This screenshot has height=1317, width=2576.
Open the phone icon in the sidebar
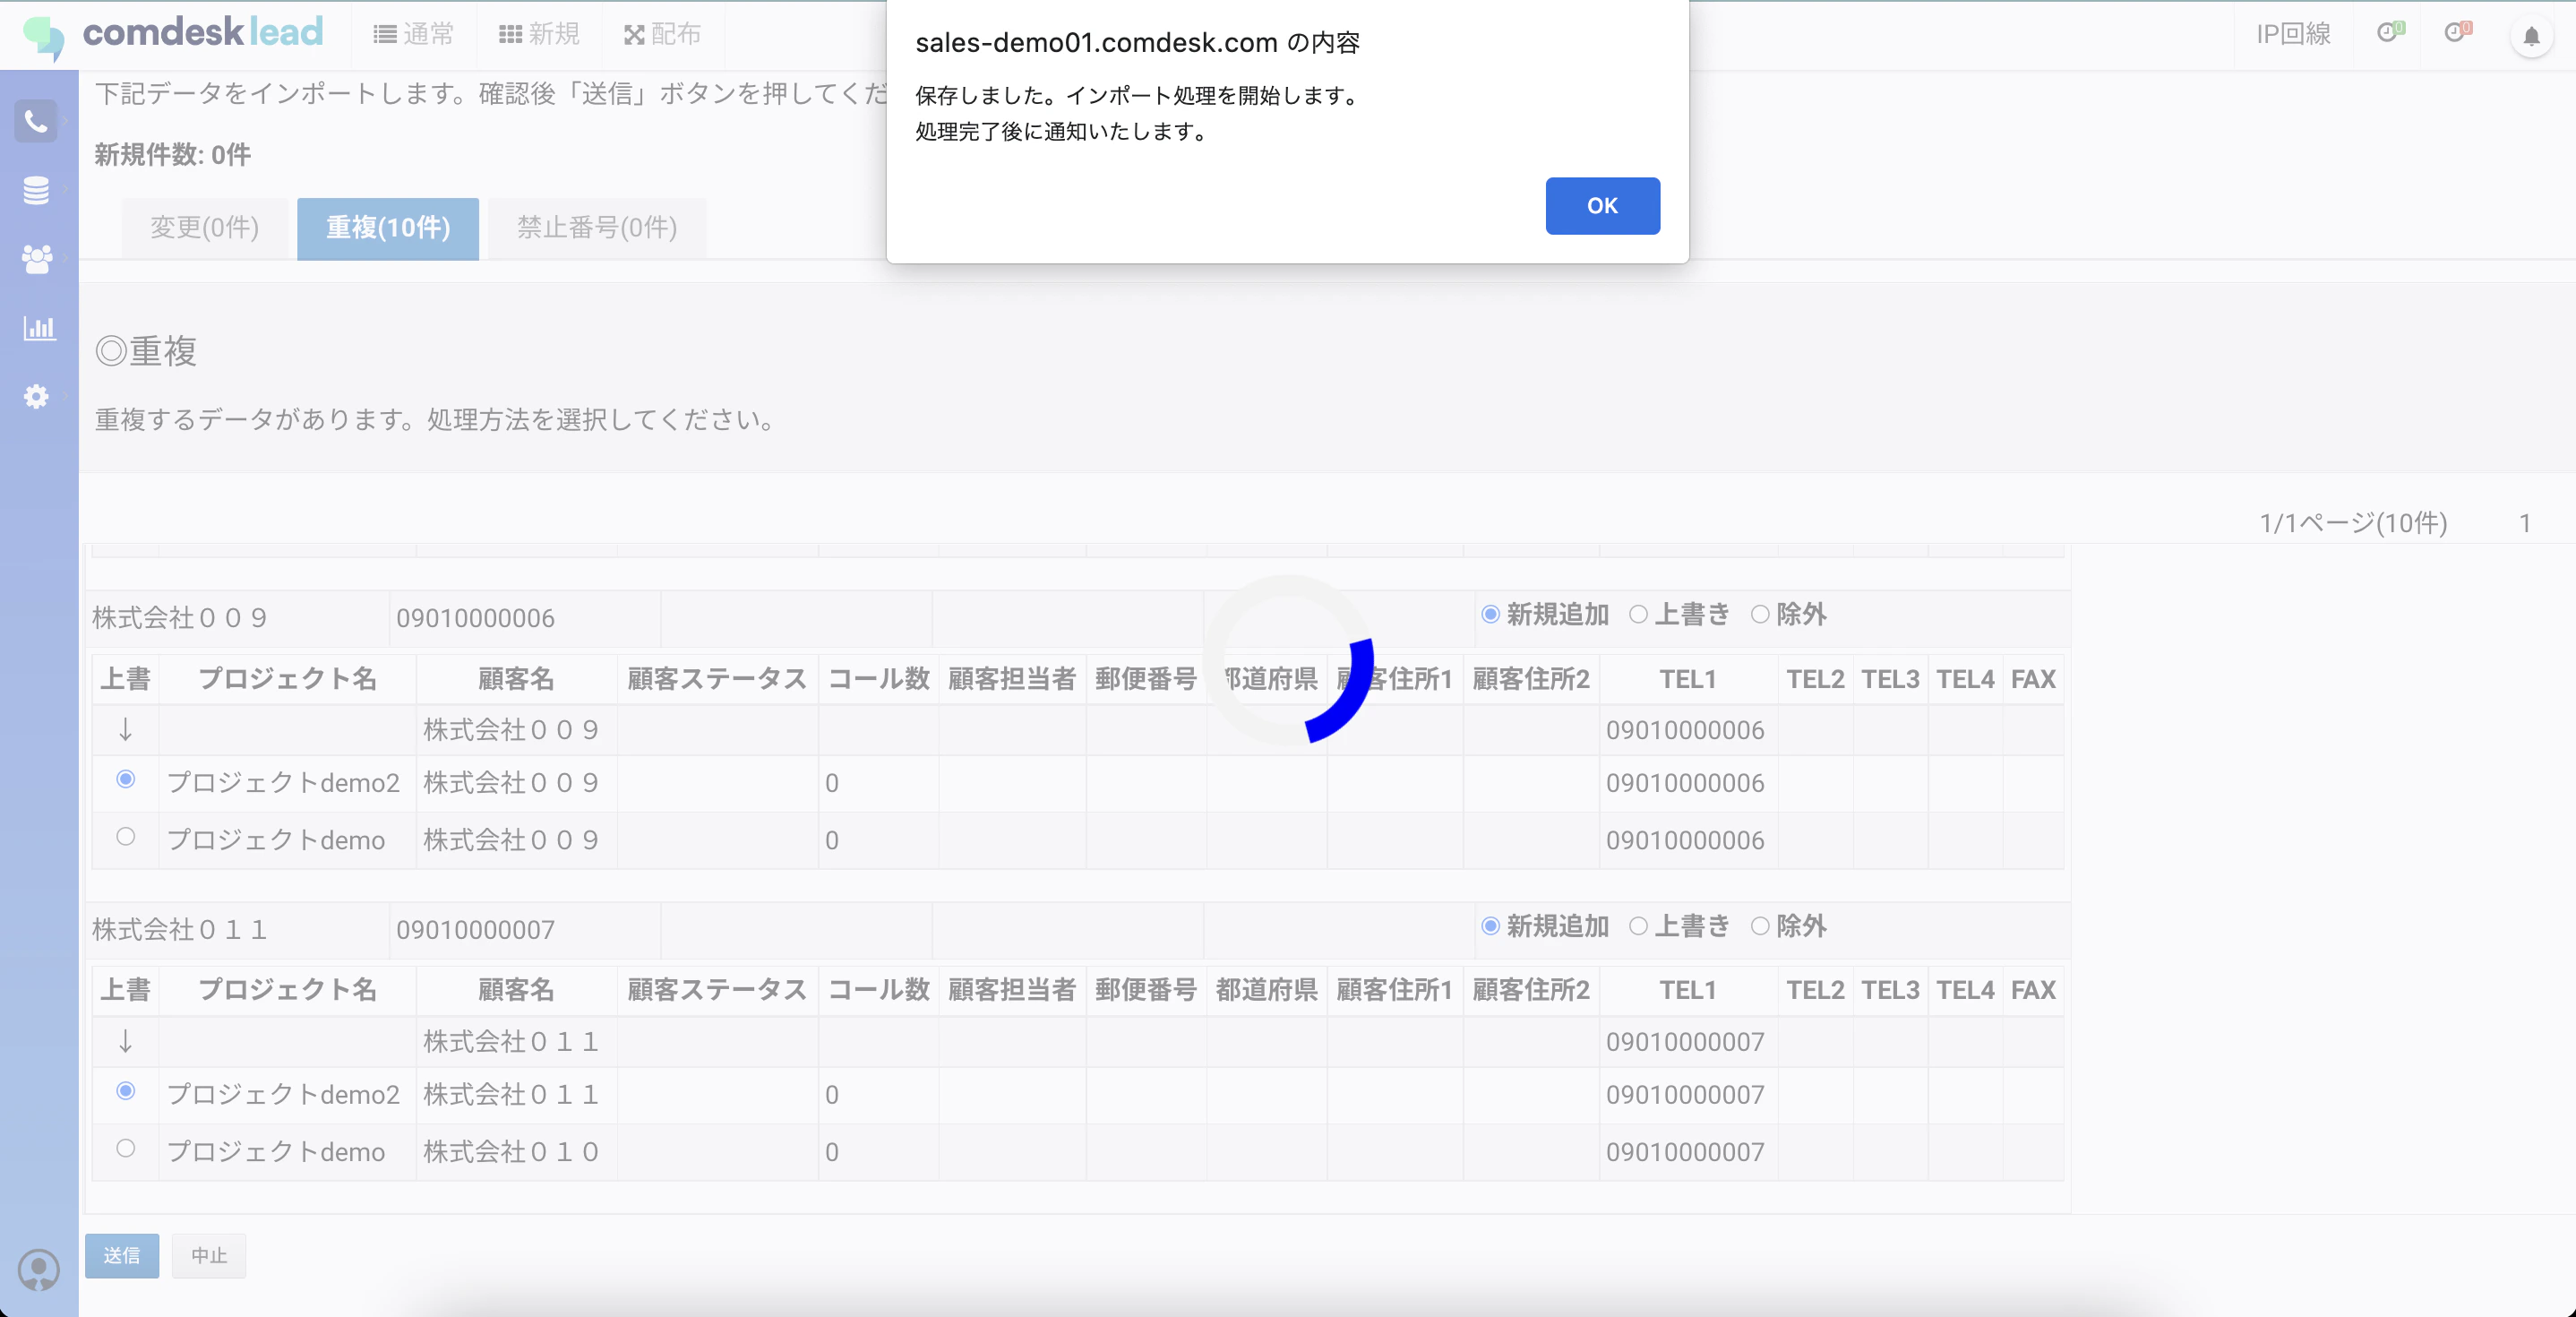pyautogui.click(x=36, y=122)
